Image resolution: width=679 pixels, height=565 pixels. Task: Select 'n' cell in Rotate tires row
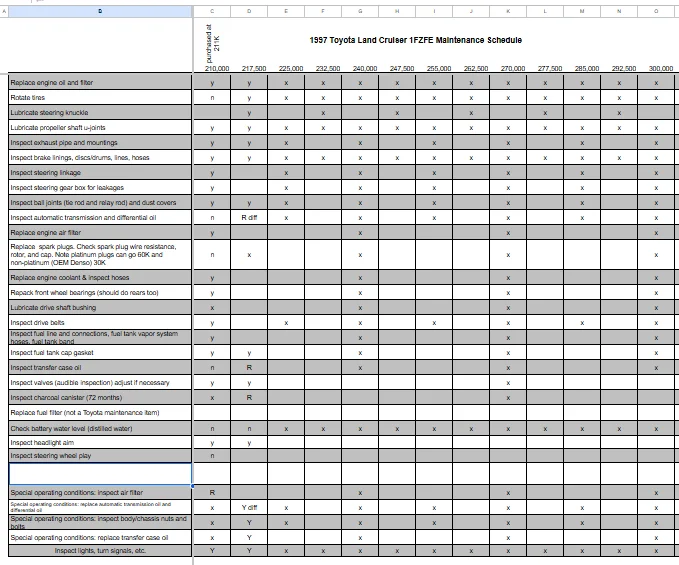tap(212, 97)
